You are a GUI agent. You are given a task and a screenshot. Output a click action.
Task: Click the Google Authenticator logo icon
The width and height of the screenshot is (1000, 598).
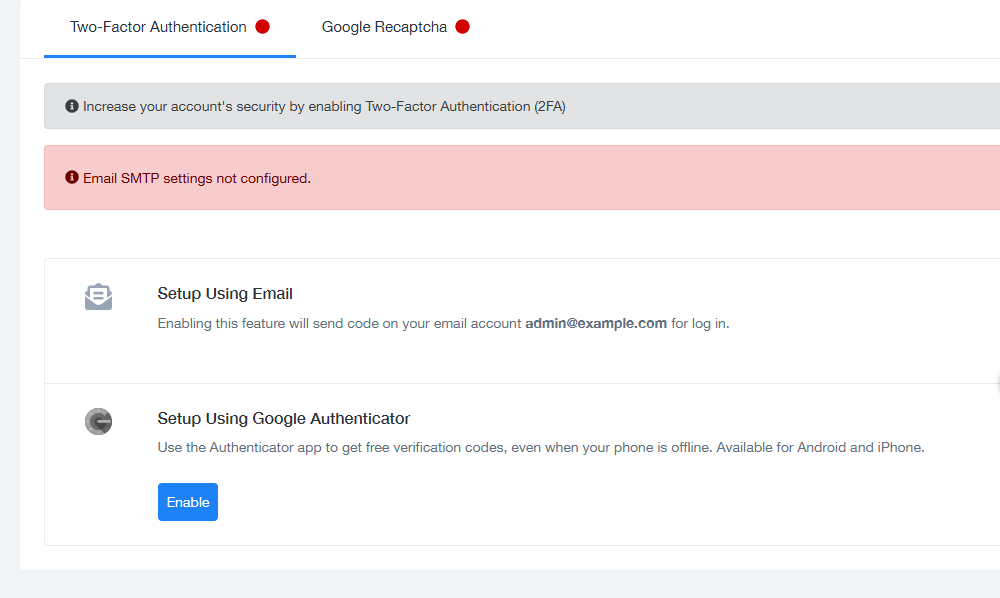(x=98, y=422)
